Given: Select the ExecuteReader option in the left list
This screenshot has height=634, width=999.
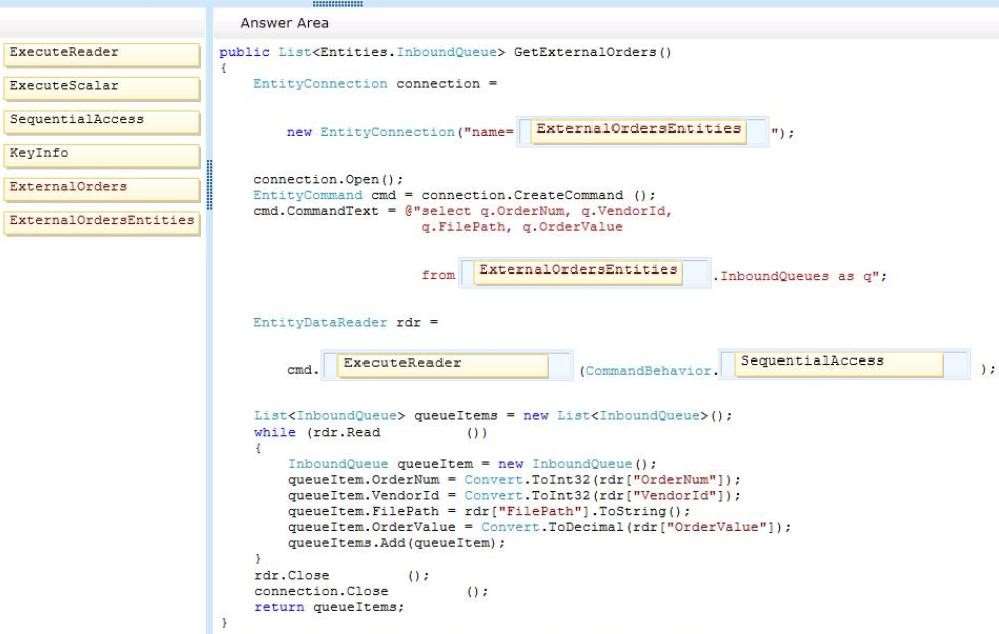Looking at the screenshot, I should (x=101, y=54).
